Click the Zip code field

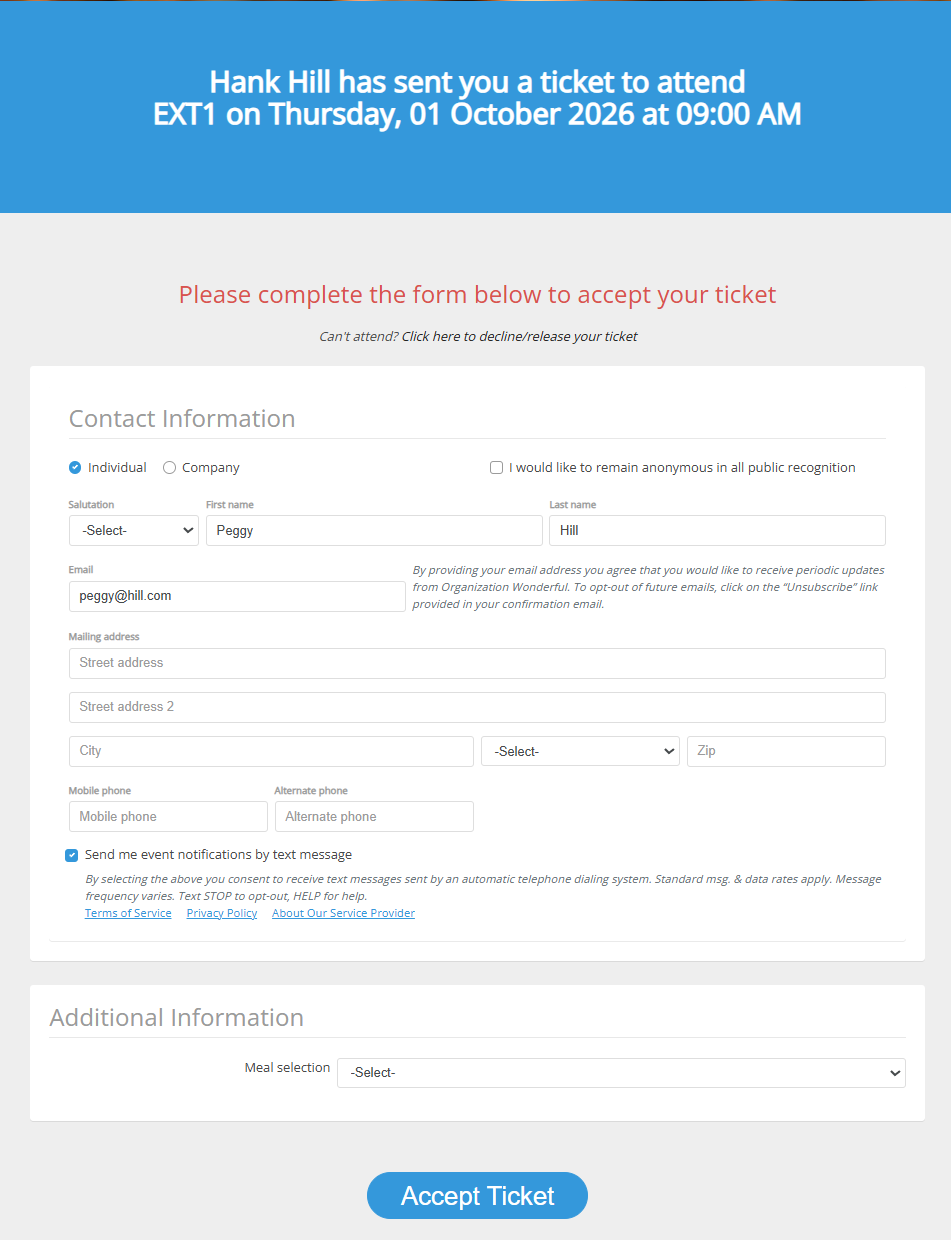[x=786, y=752]
